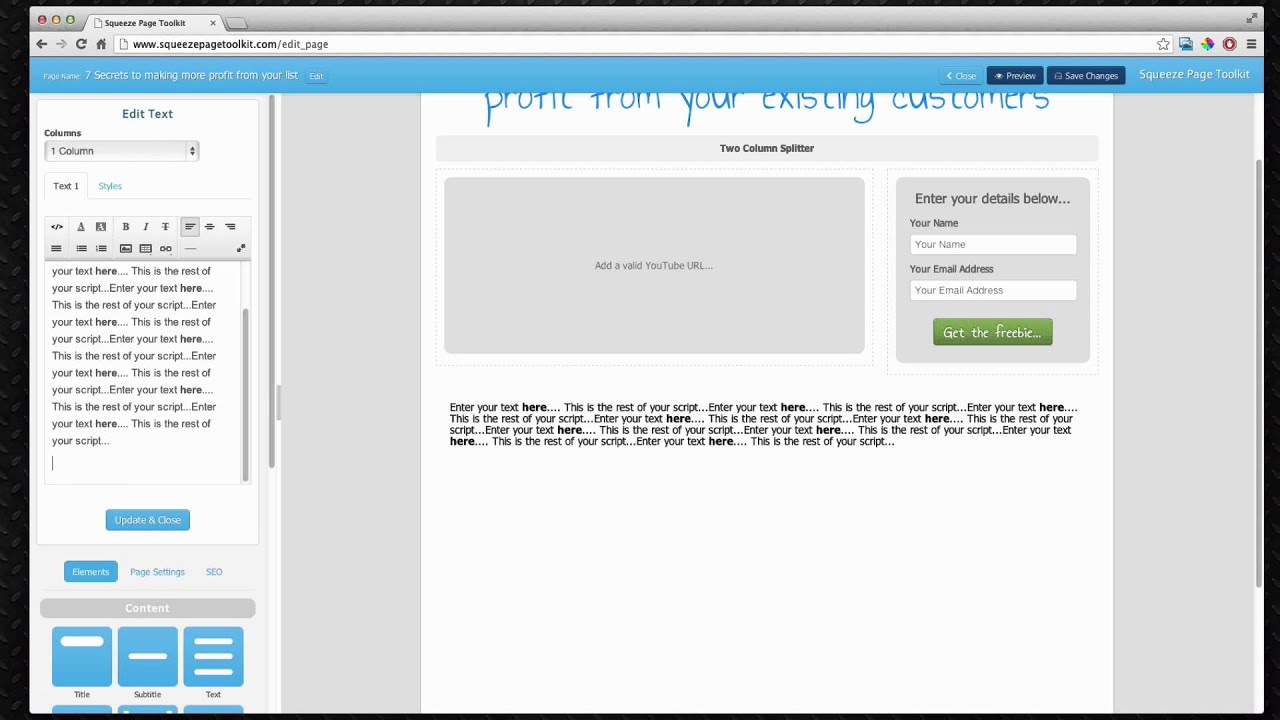Click the Content section header
The height and width of the screenshot is (720, 1280).
[147, 608]
